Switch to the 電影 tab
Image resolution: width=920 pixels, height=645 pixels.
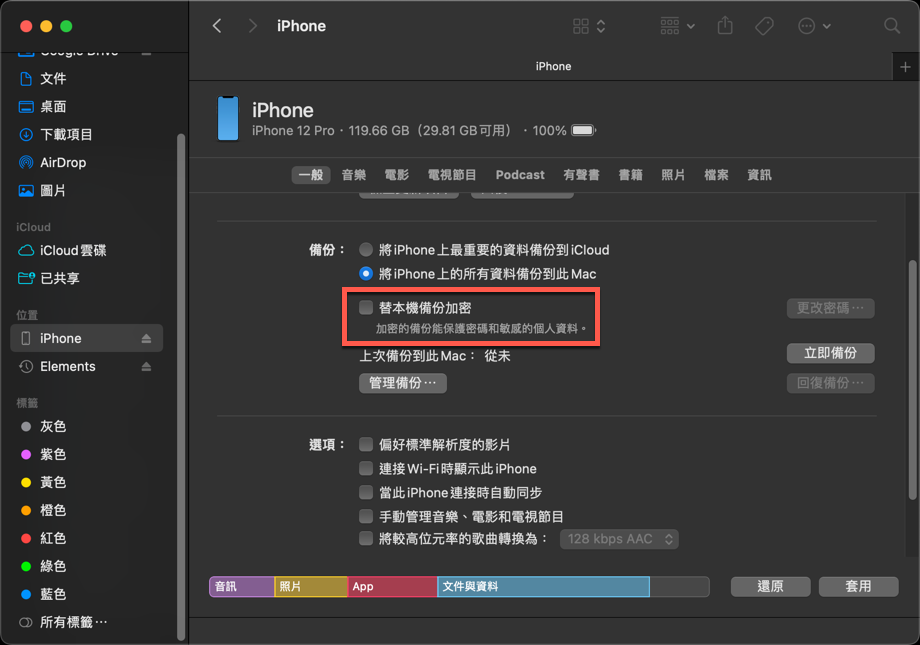coord(397,175)
